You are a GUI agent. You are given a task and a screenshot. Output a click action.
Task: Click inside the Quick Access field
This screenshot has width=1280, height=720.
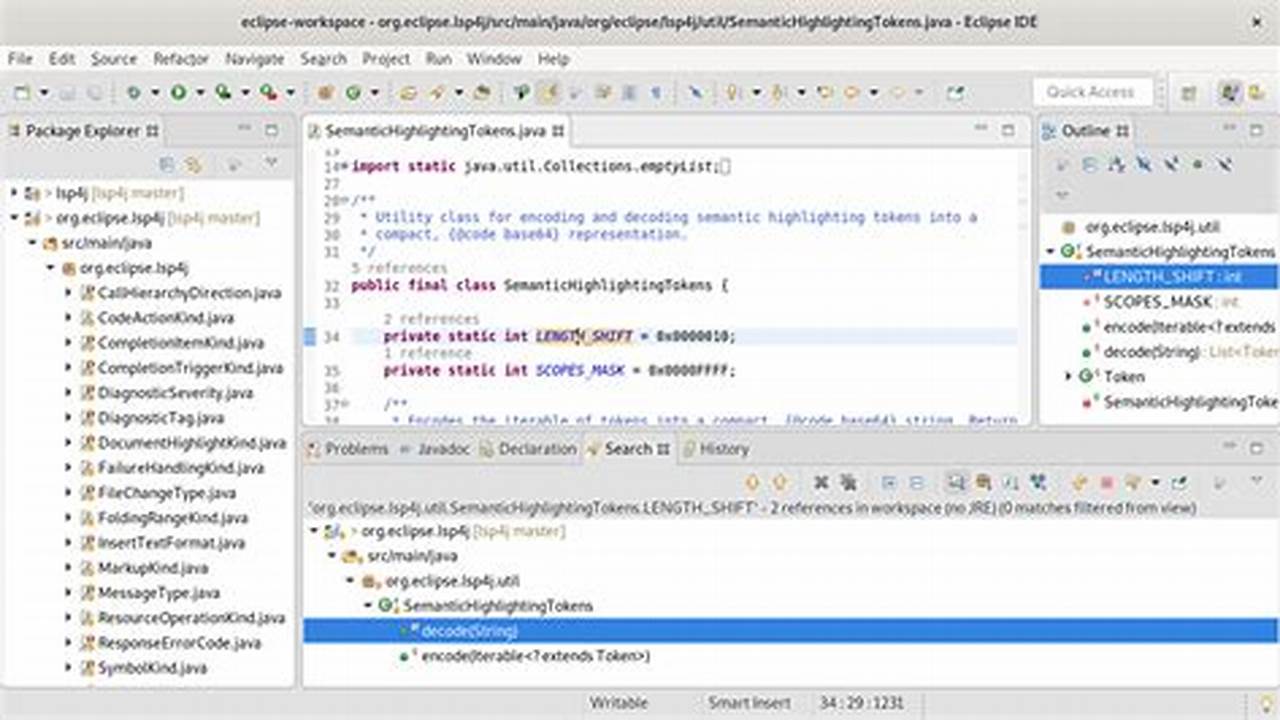(1092, 92)
